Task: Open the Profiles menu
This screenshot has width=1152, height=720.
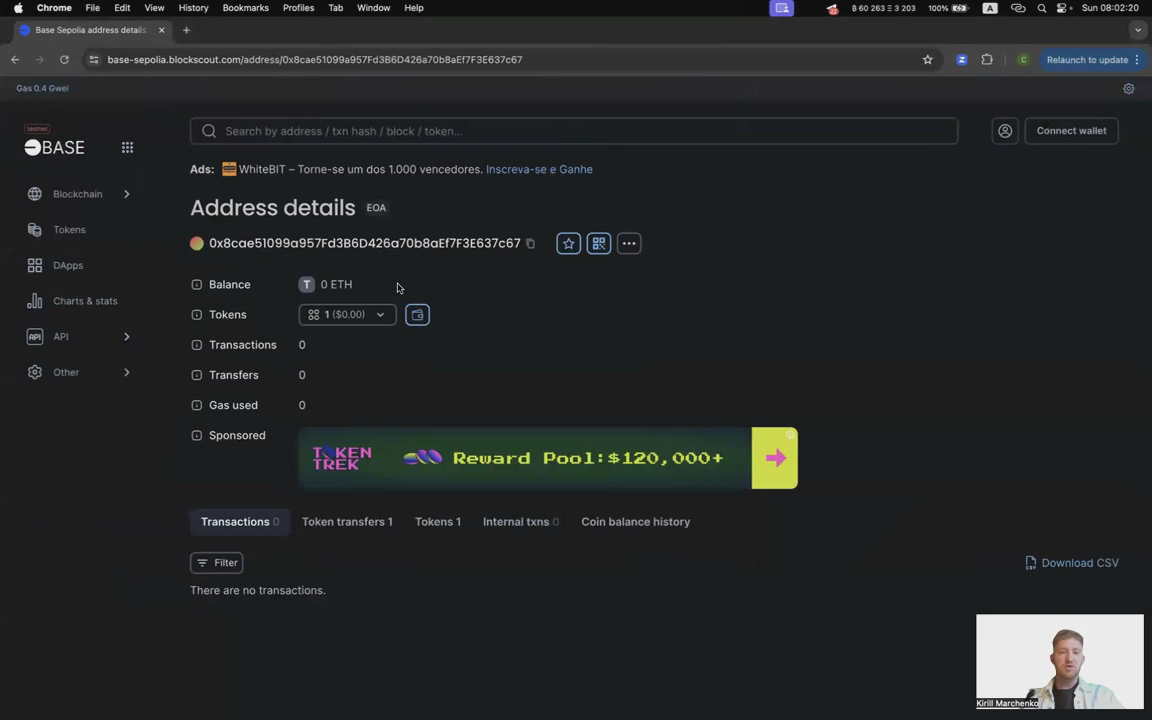Action: click(x=298, y=8)
